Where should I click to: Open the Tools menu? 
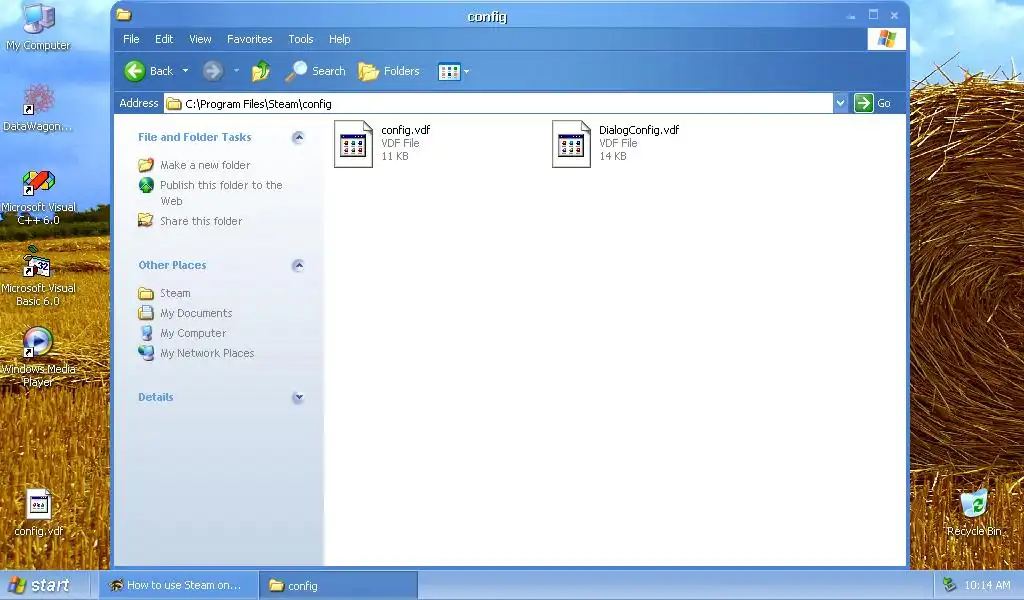click(301, 39)
